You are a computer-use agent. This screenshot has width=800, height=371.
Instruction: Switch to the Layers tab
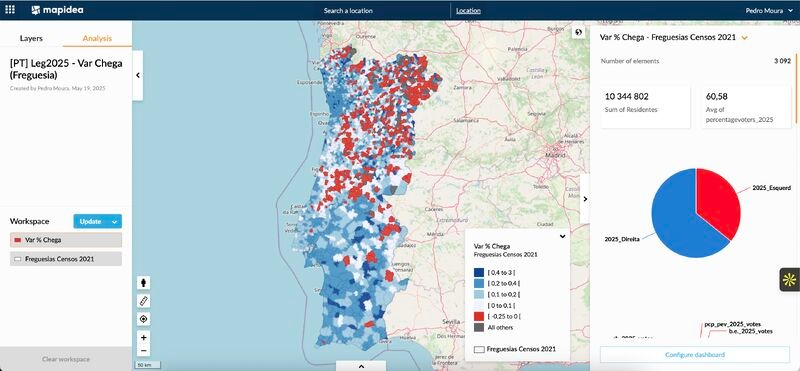coord(31,38)
